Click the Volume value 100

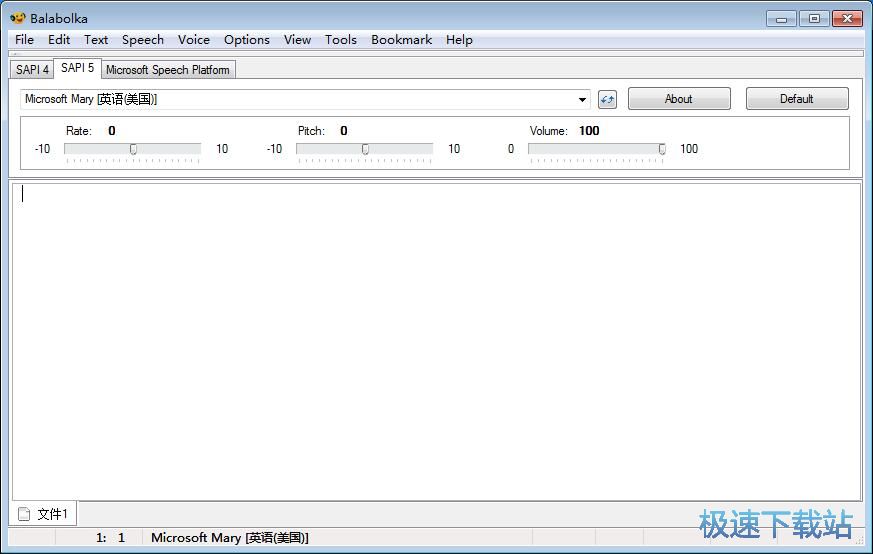[x=589, y=131]
